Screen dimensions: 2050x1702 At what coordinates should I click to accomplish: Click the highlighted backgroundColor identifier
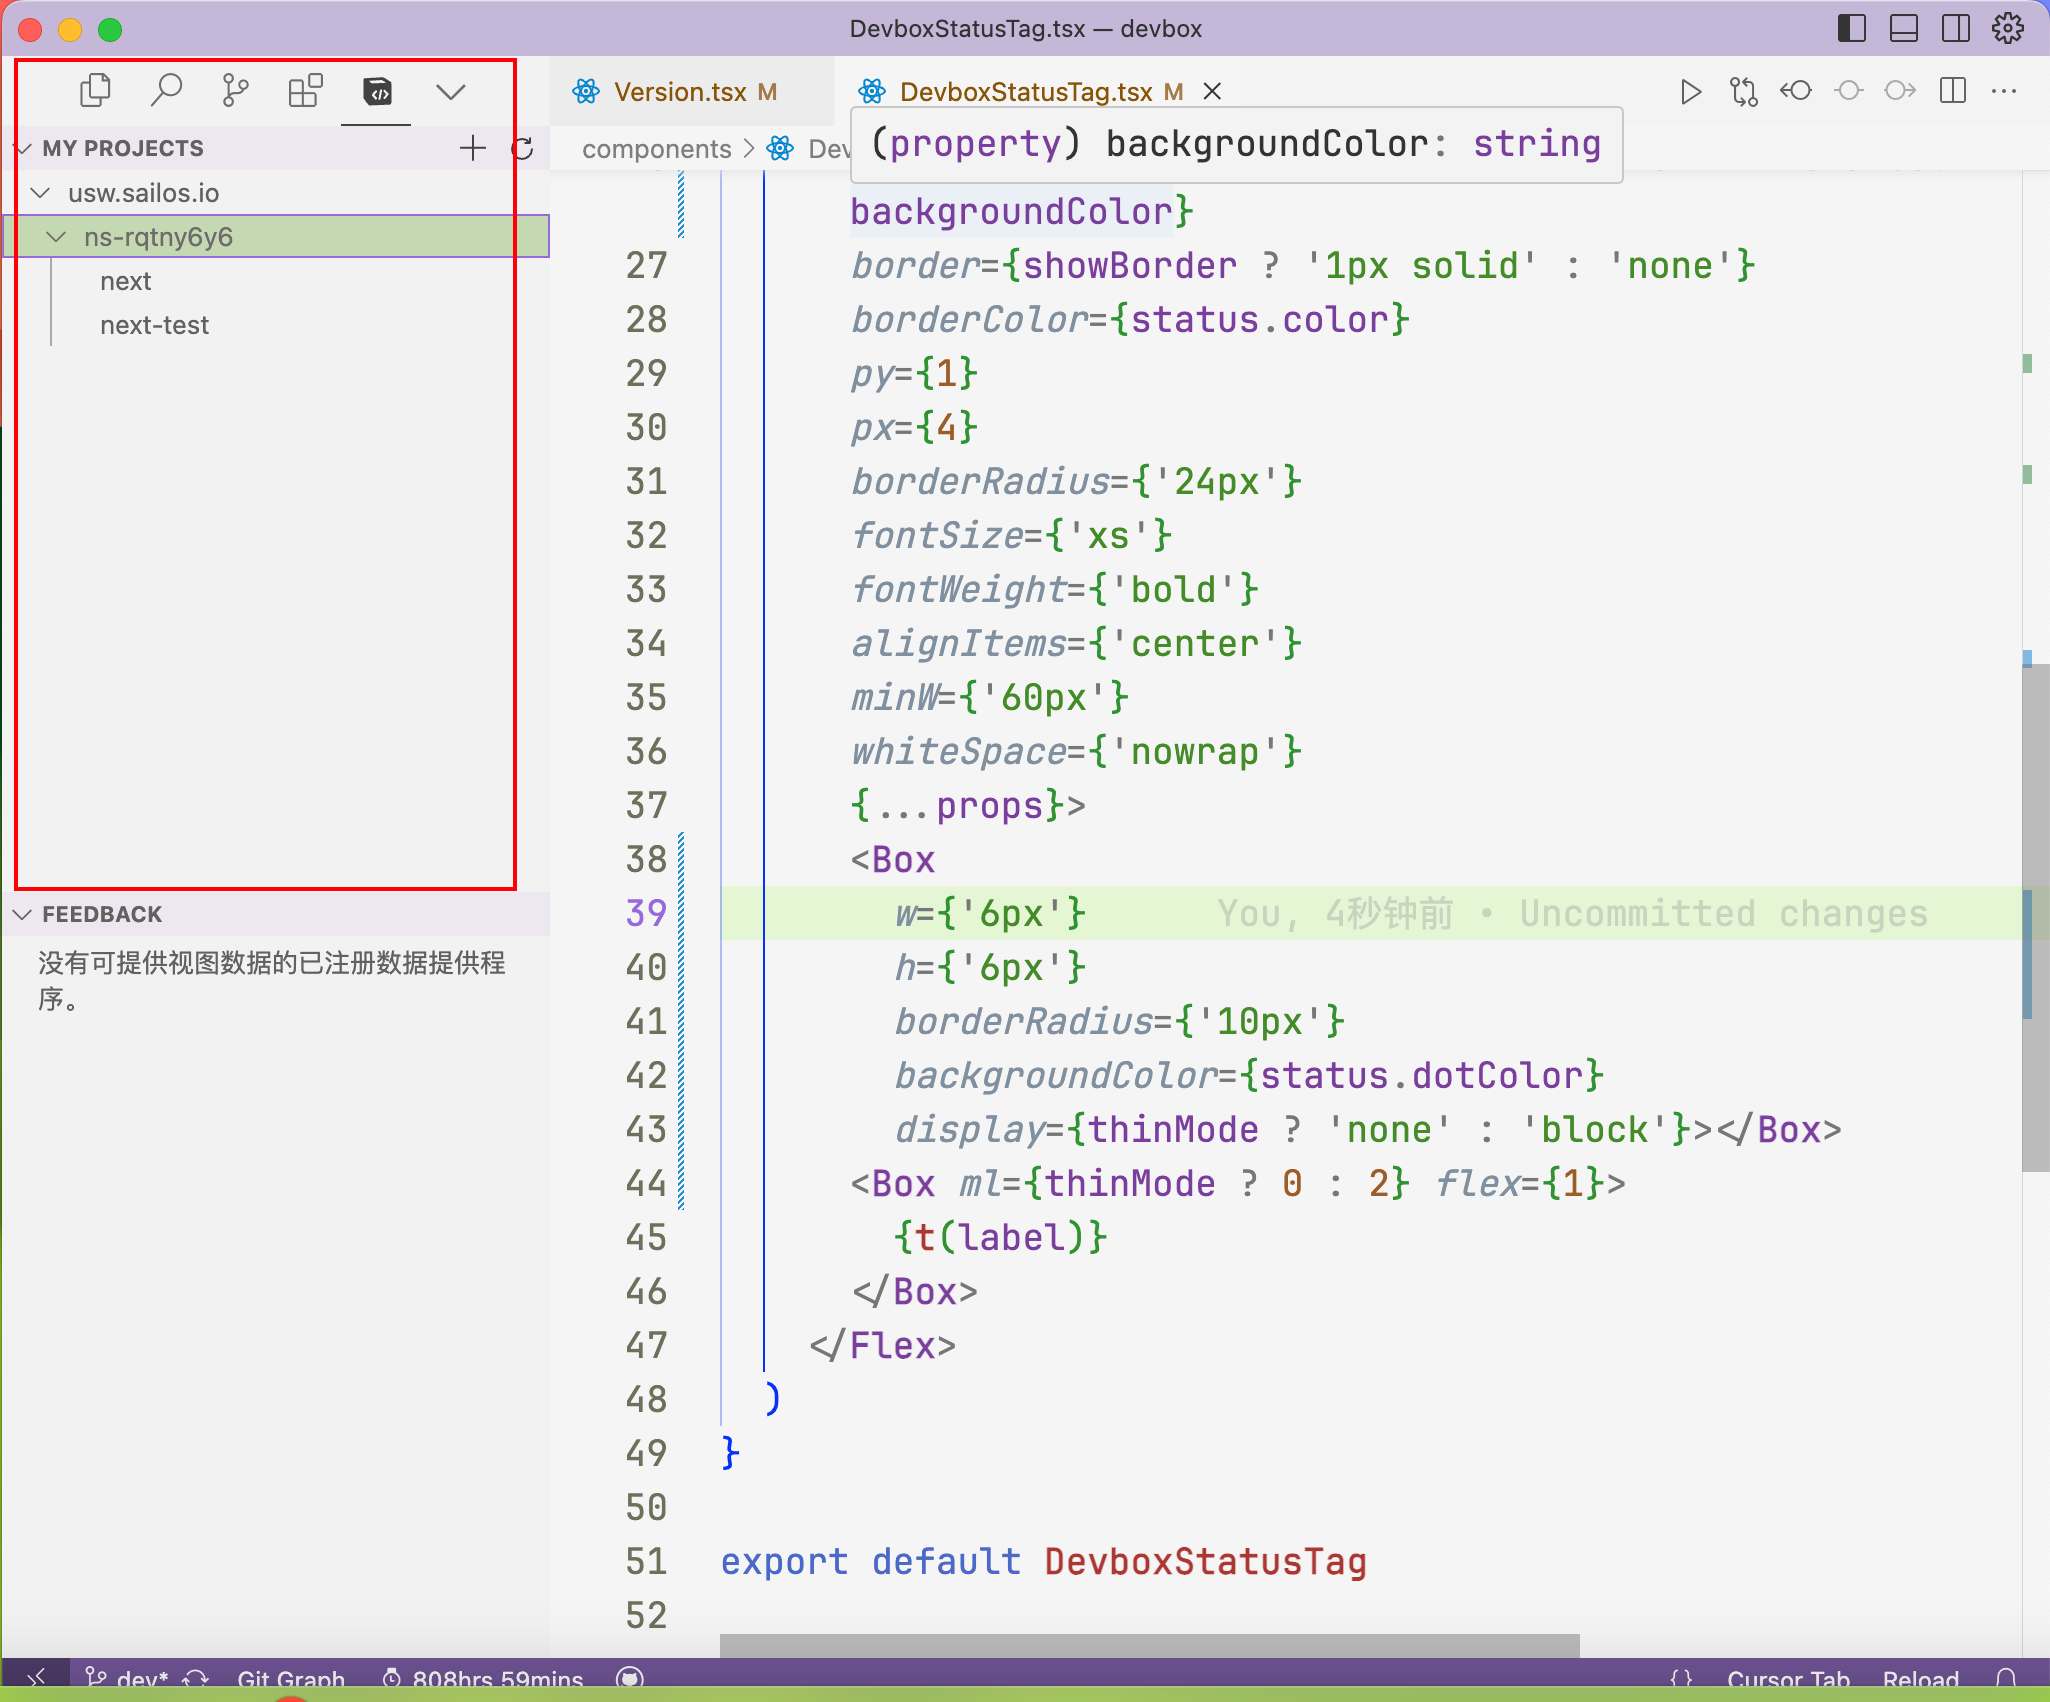1011,211
